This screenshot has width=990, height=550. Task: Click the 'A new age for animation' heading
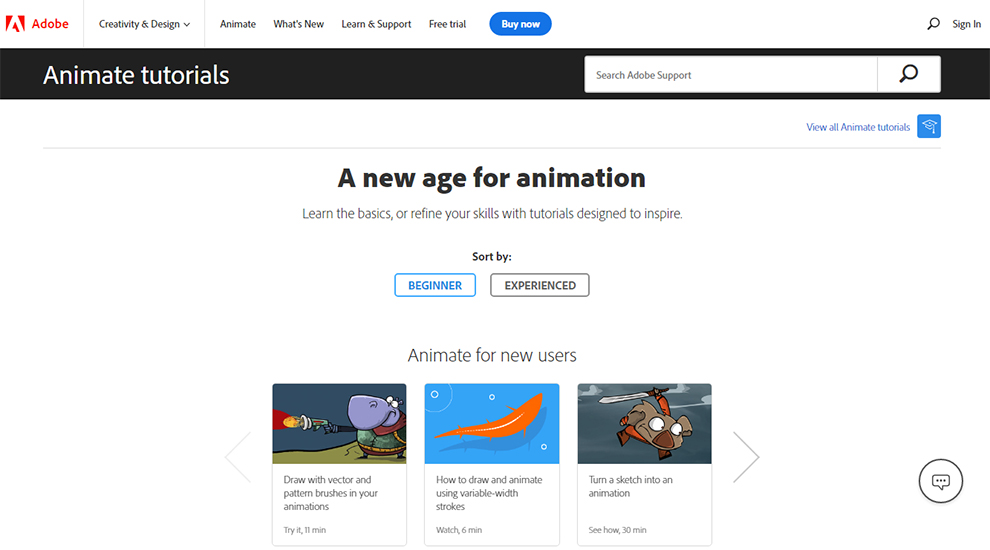[492, 179]
